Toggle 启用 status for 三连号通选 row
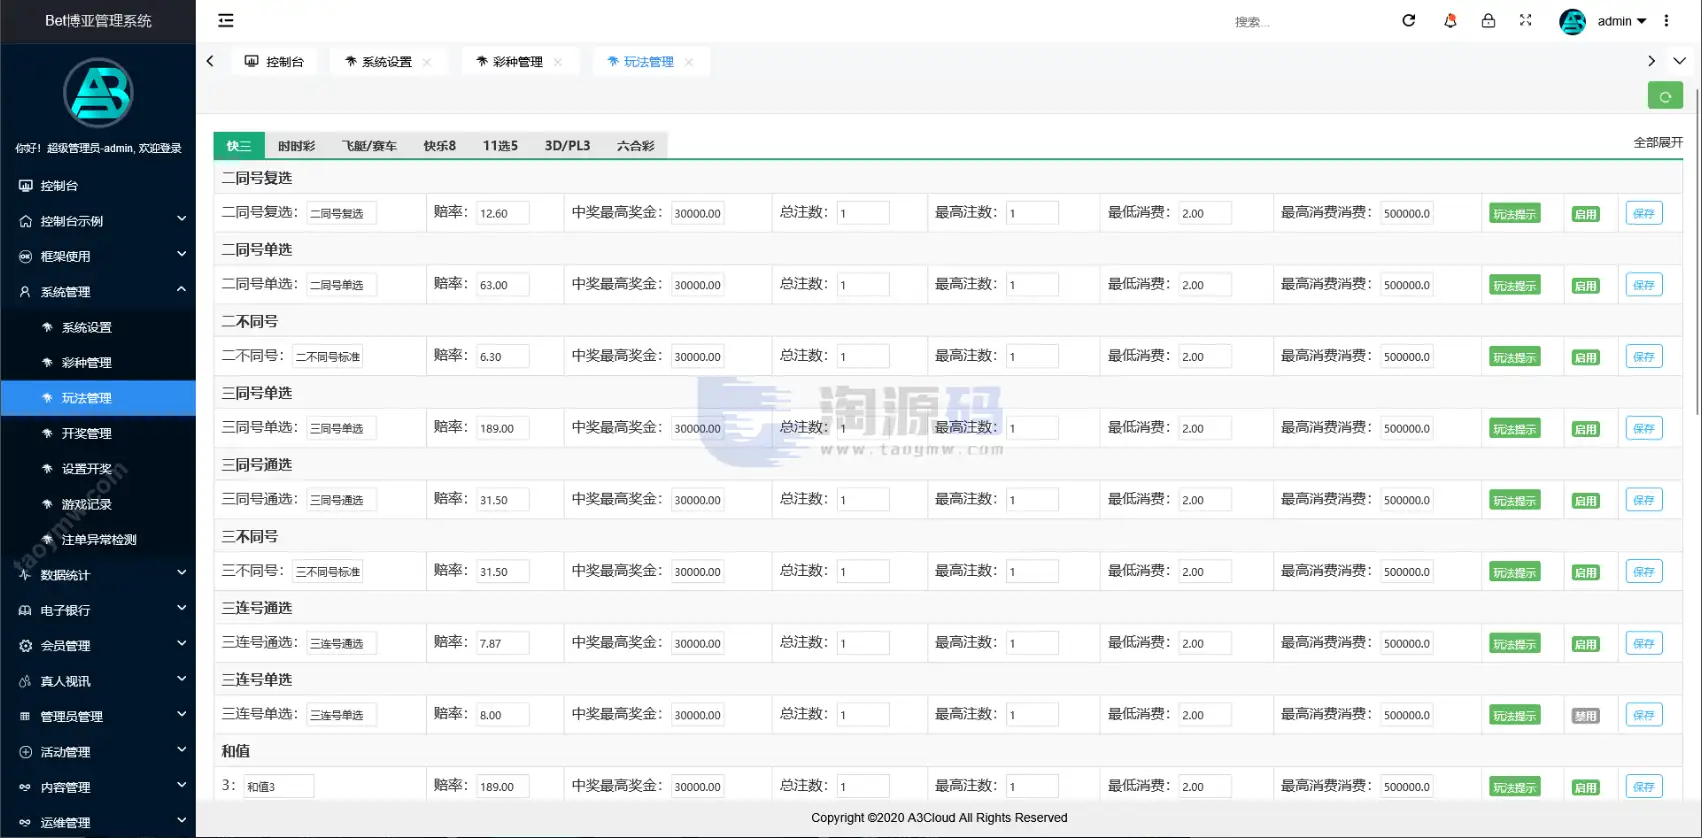The width and height of the screenshot is (1702, 838). click(1585, 644)
